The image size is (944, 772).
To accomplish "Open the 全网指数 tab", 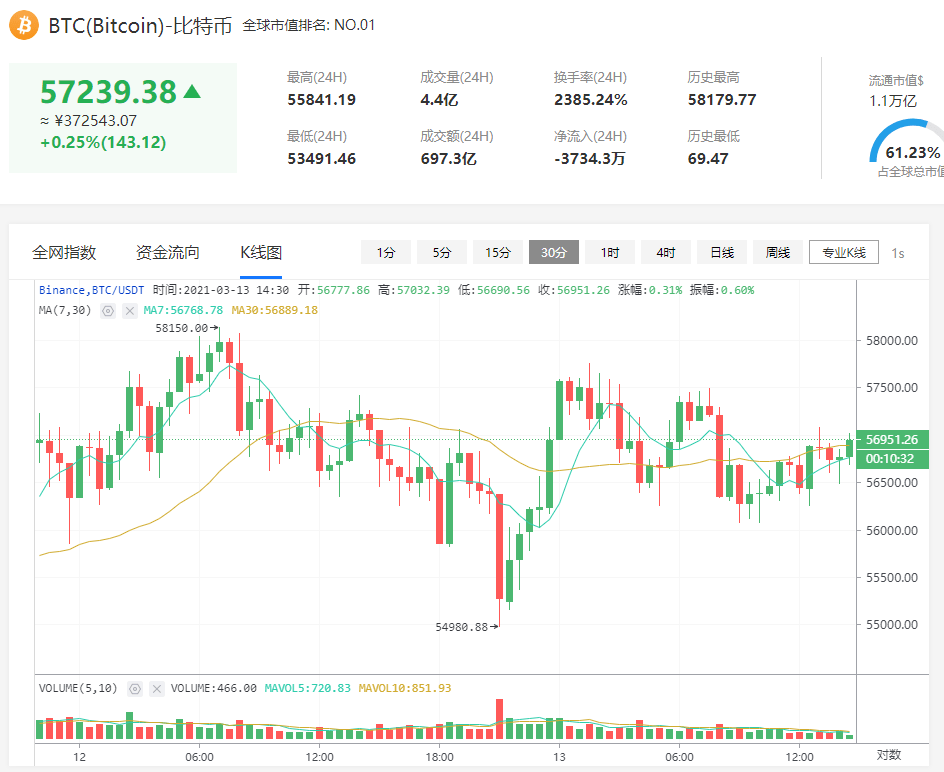I will click(64, 252).
